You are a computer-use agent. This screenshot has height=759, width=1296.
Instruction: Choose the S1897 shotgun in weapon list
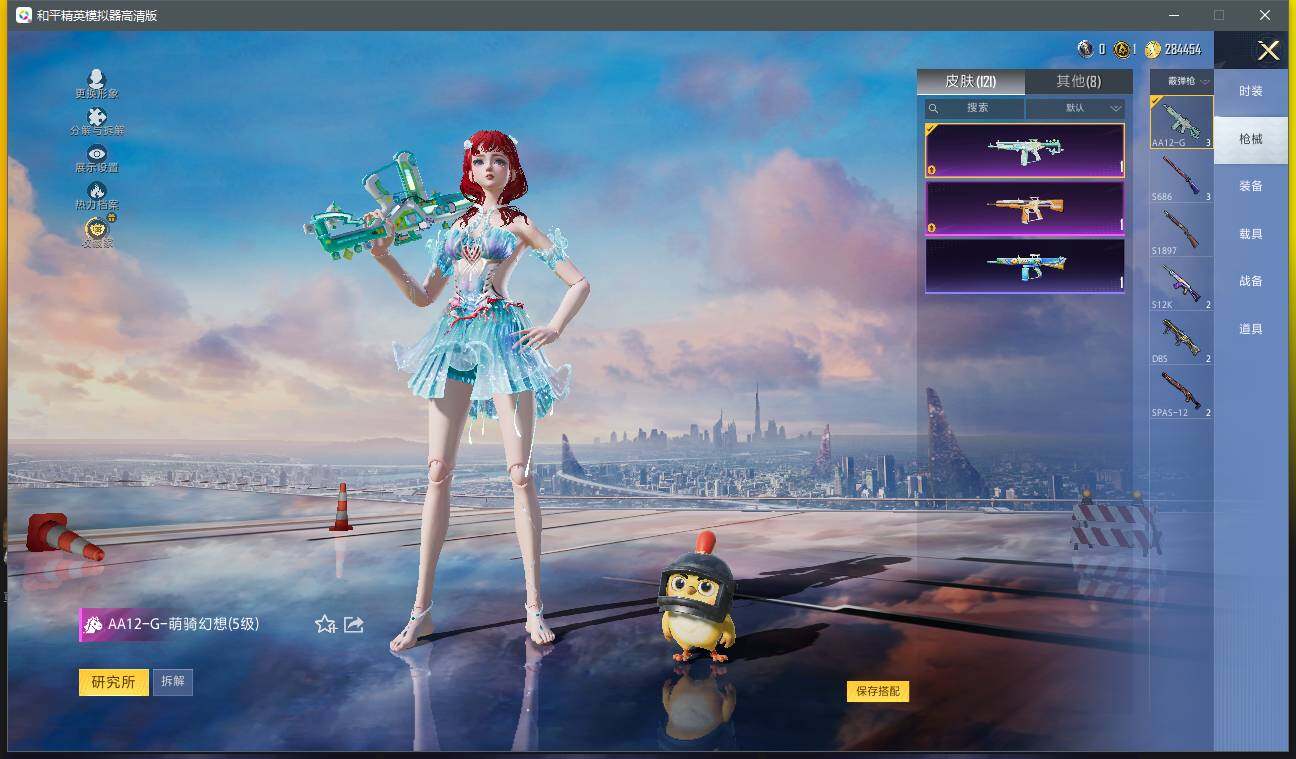(x=1181, y=231)
